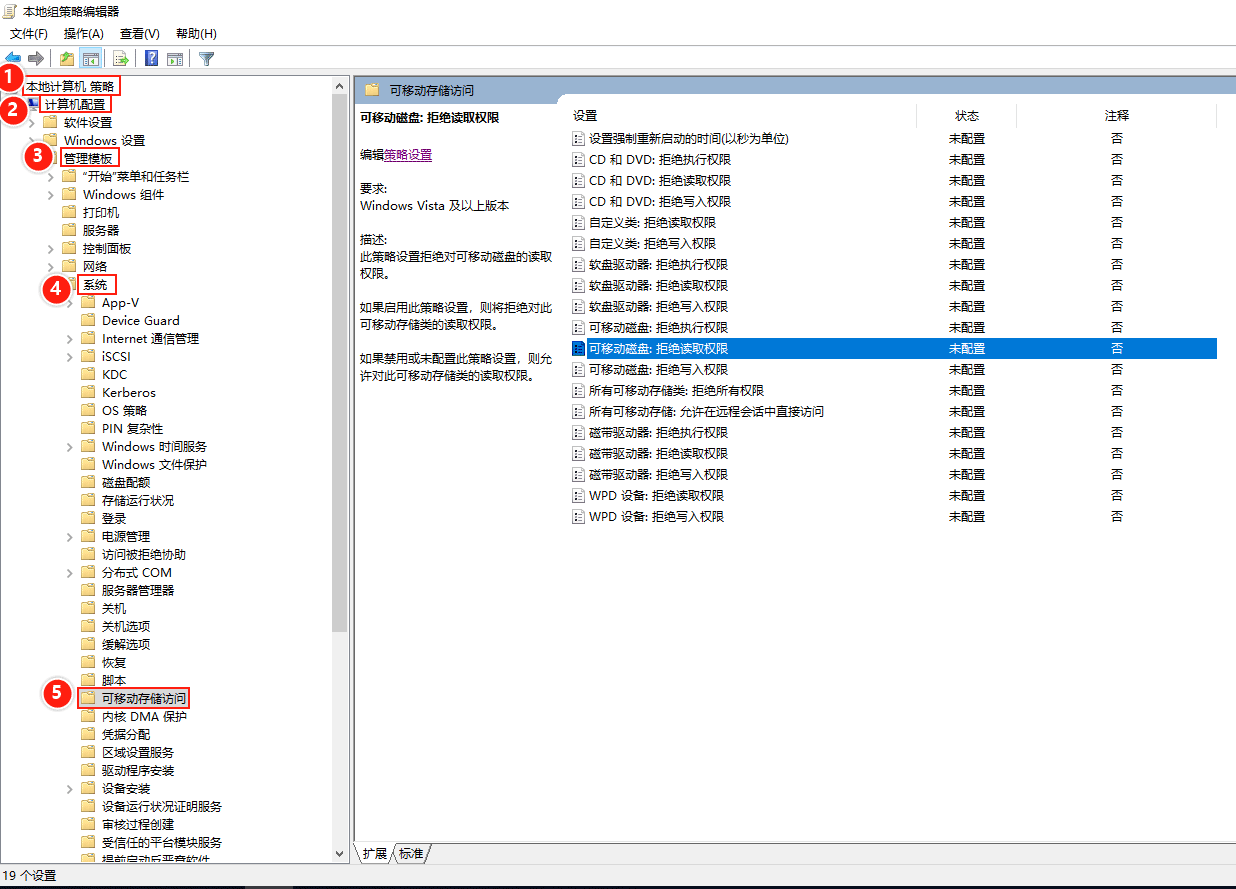
Task: Expand the Windows 组件 folder chevron
Action: tap(51, 195)
